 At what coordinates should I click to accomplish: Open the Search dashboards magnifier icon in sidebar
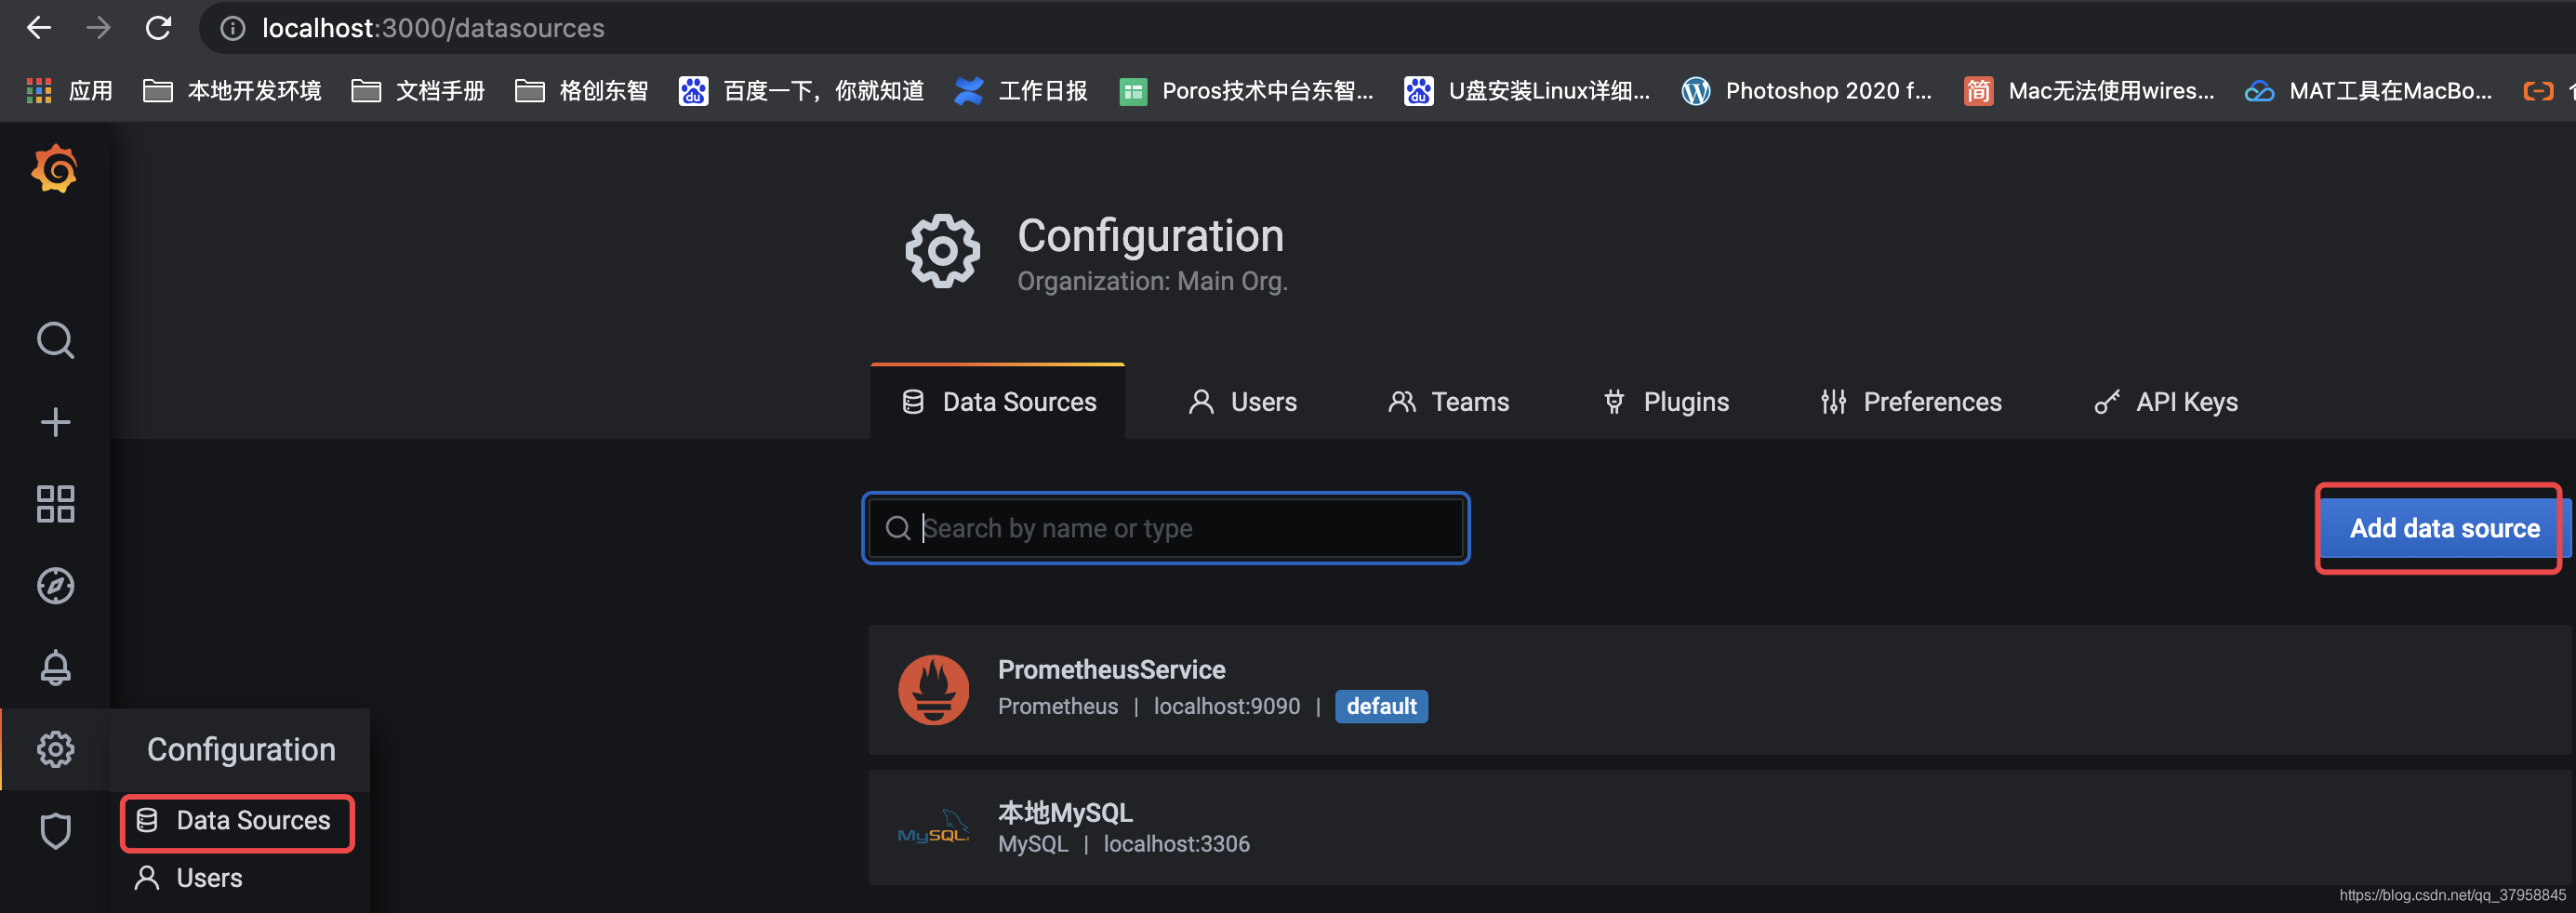pos(55,340)
